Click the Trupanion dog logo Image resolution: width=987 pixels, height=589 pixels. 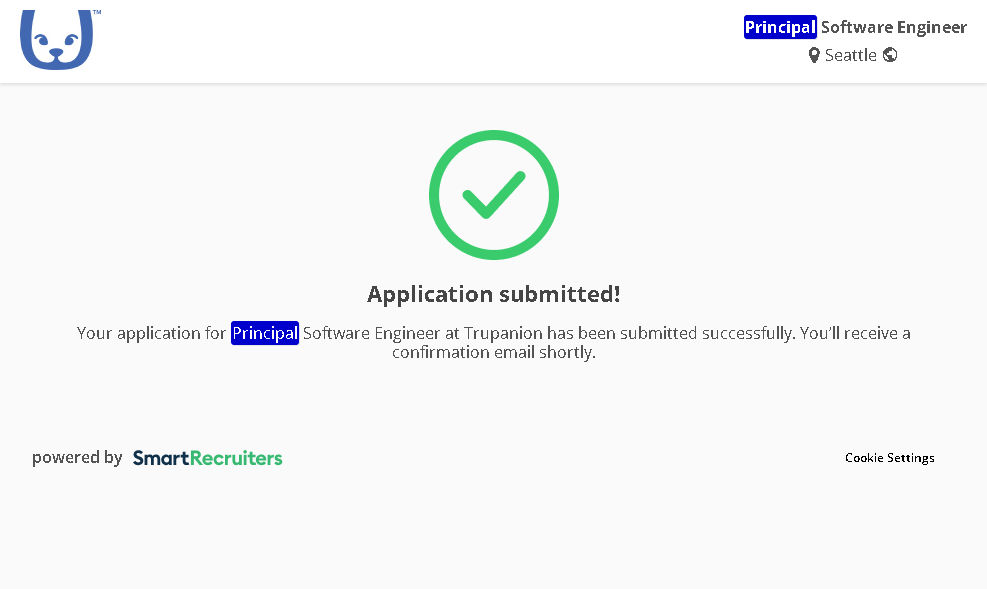click(56, 42)
